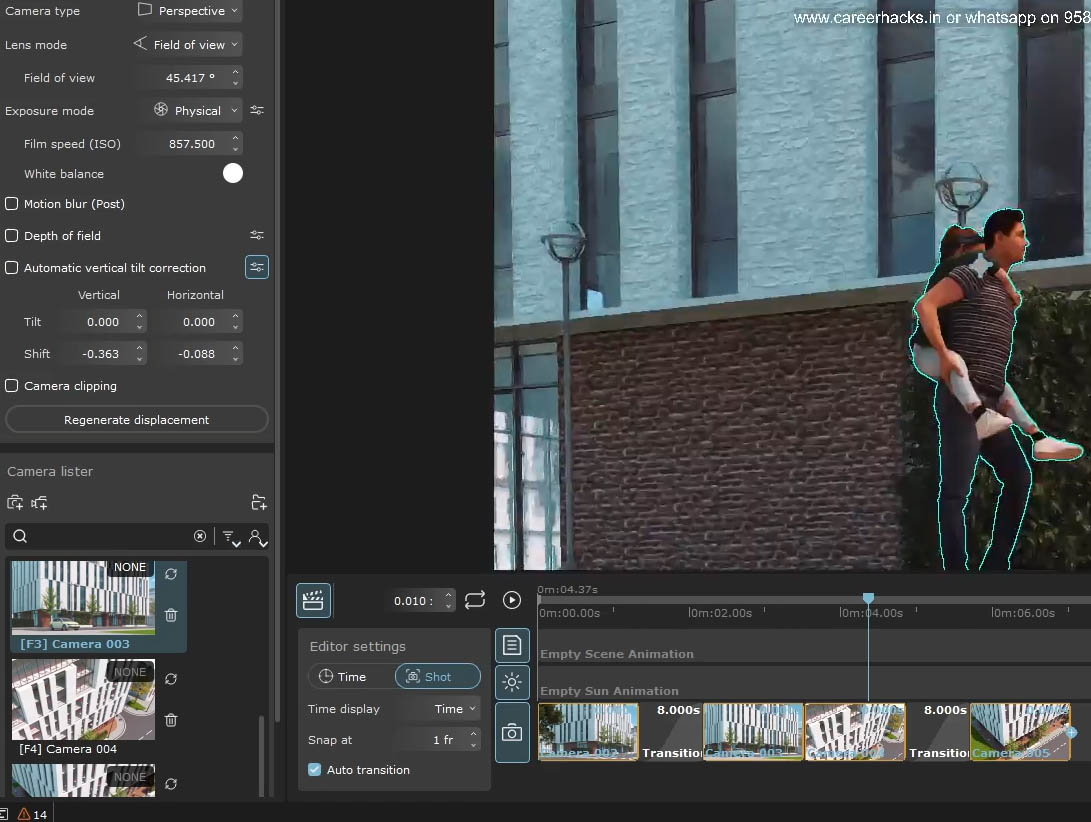
Task: Open the movie editor clapperboard icon
Action: click(313, 600)
